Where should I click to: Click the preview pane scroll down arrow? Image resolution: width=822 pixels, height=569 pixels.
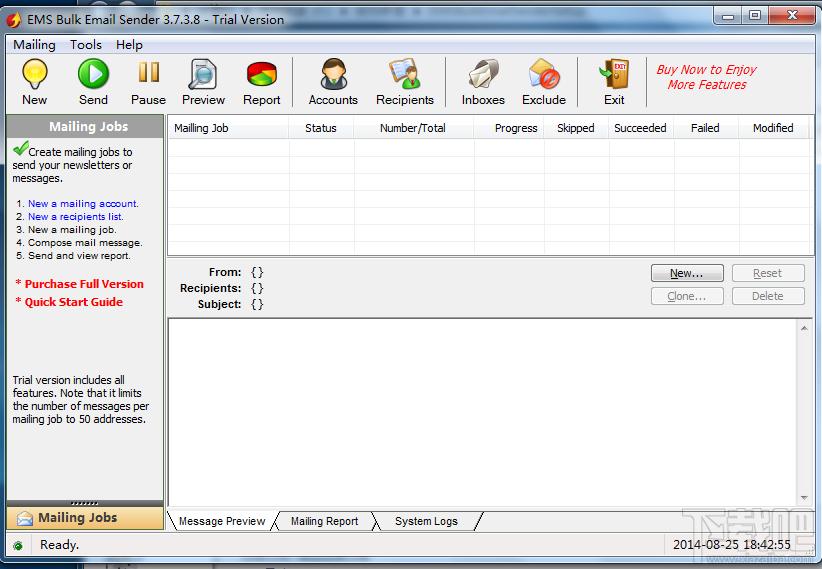(x=804, y=498)
